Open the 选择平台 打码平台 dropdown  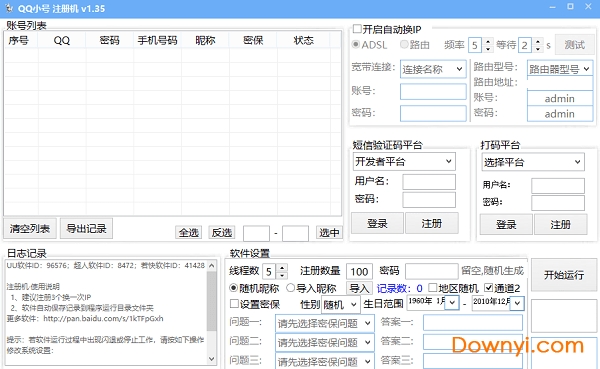click(533, 162)
